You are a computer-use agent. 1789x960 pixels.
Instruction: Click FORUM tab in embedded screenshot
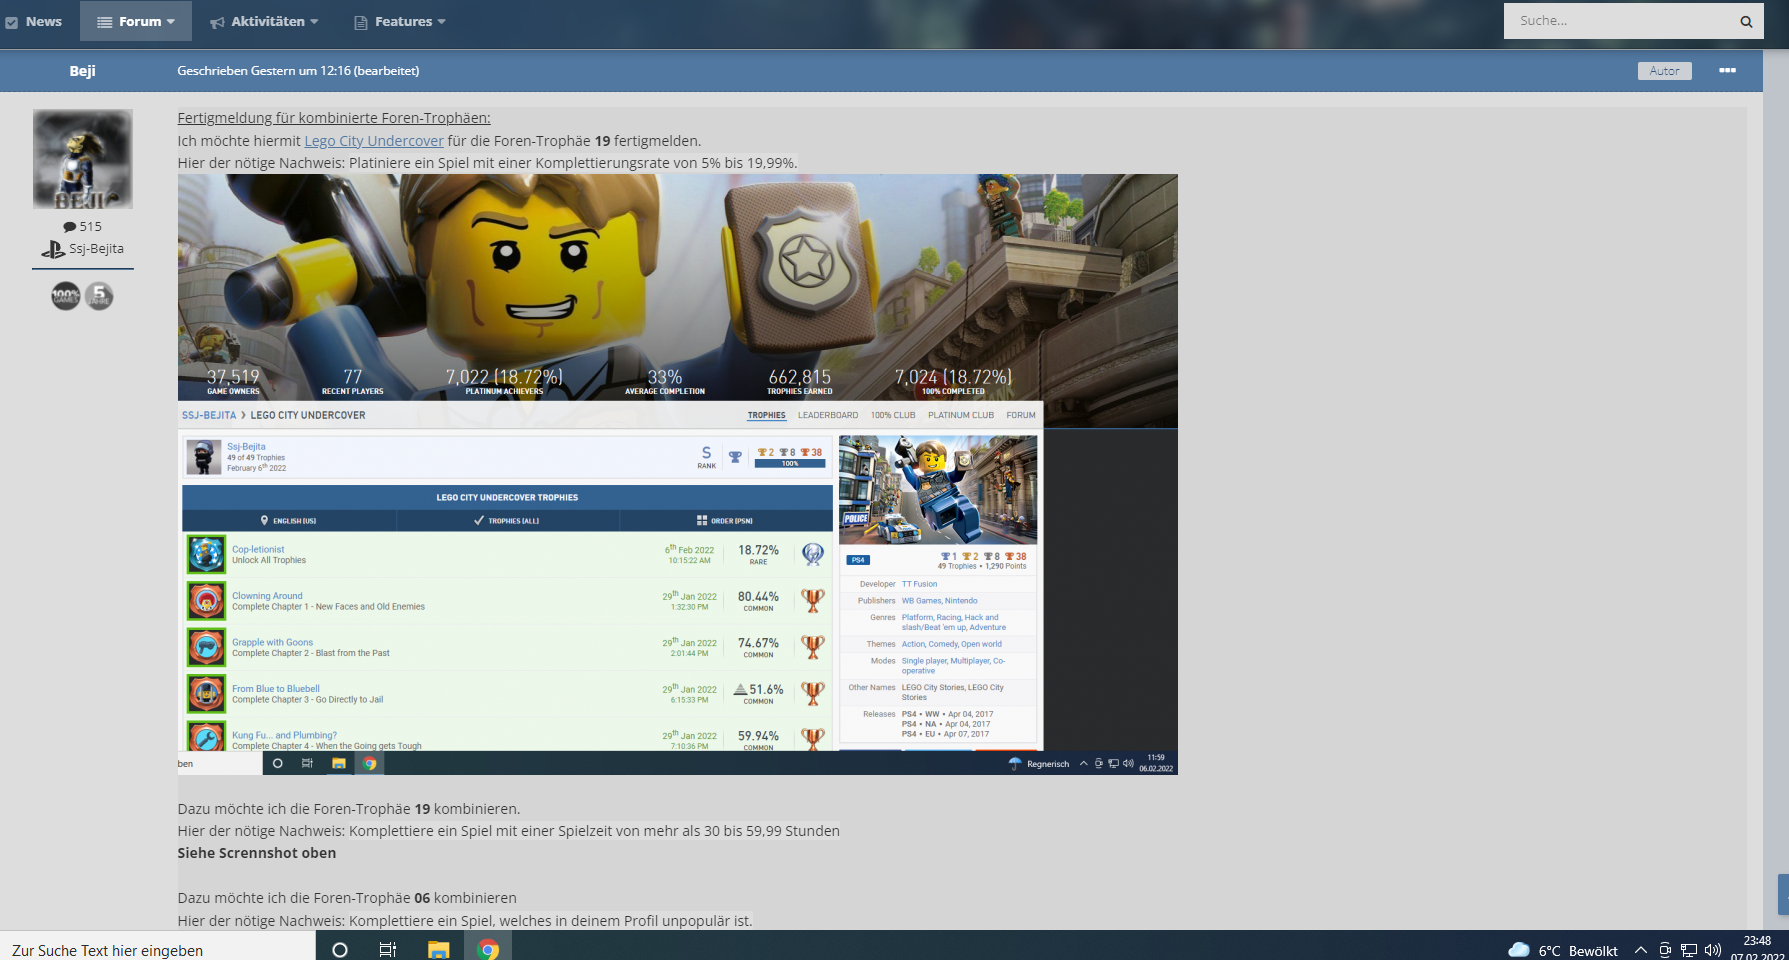1021,415
